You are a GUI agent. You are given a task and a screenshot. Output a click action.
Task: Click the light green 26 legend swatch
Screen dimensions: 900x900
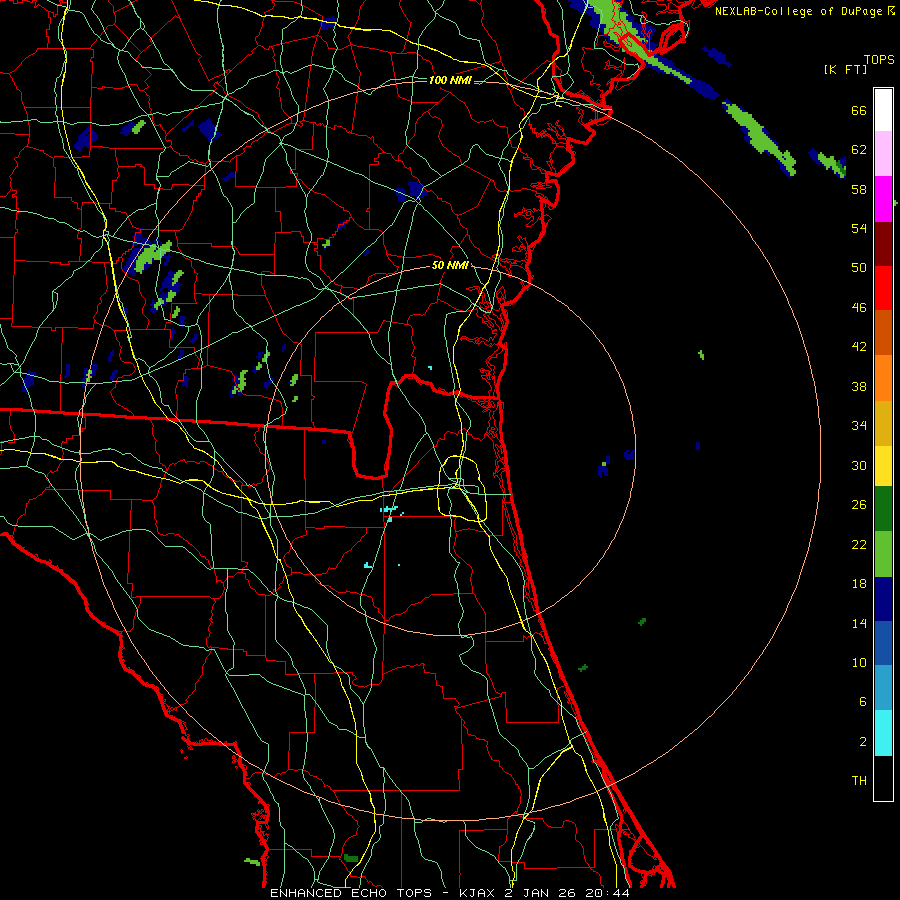(883, 554)
